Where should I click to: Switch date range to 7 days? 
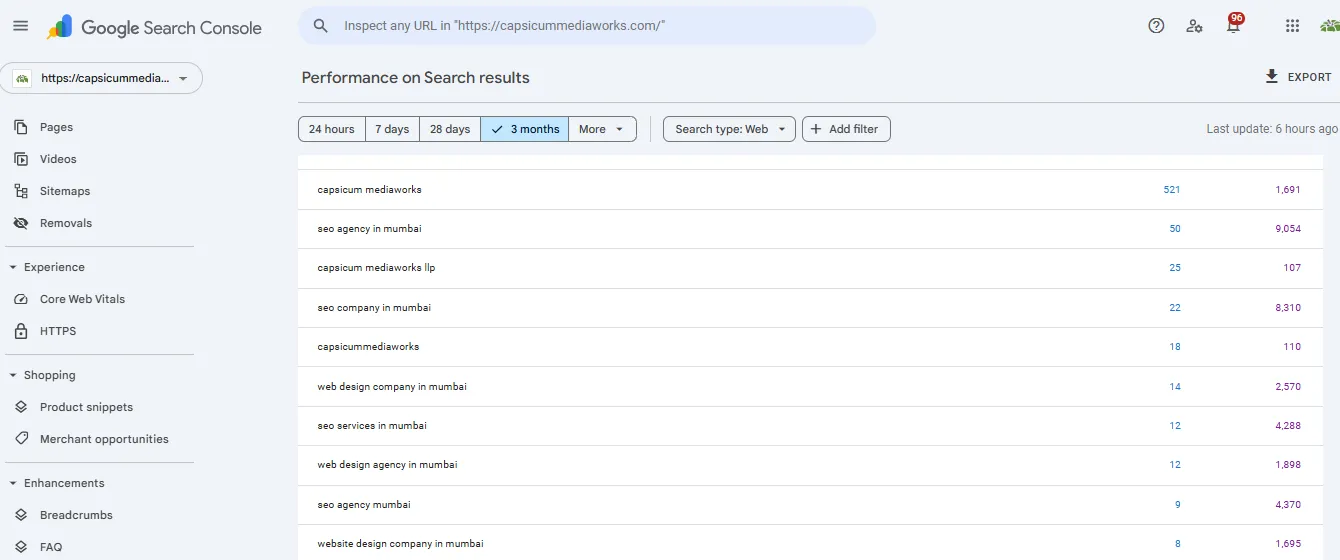[392, 129]
